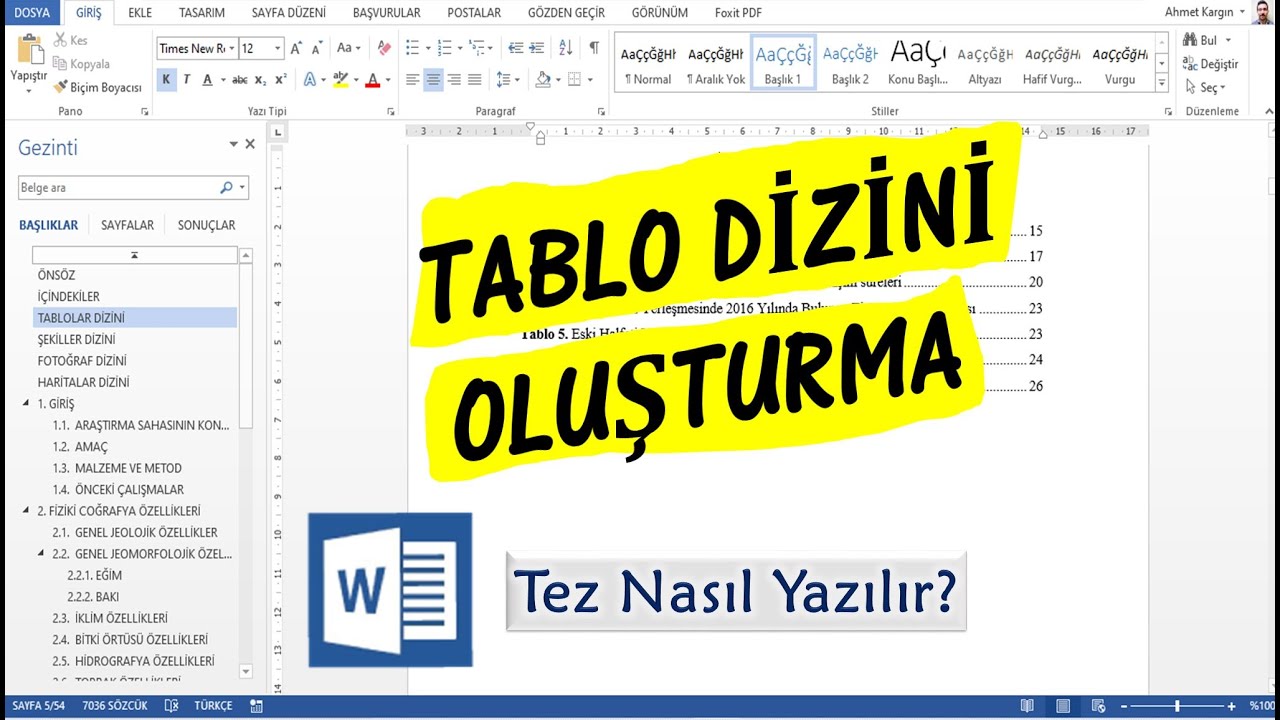This screenshot has width=1280, height=720.
Task: Click the Kes cut command
Action: 70,40
